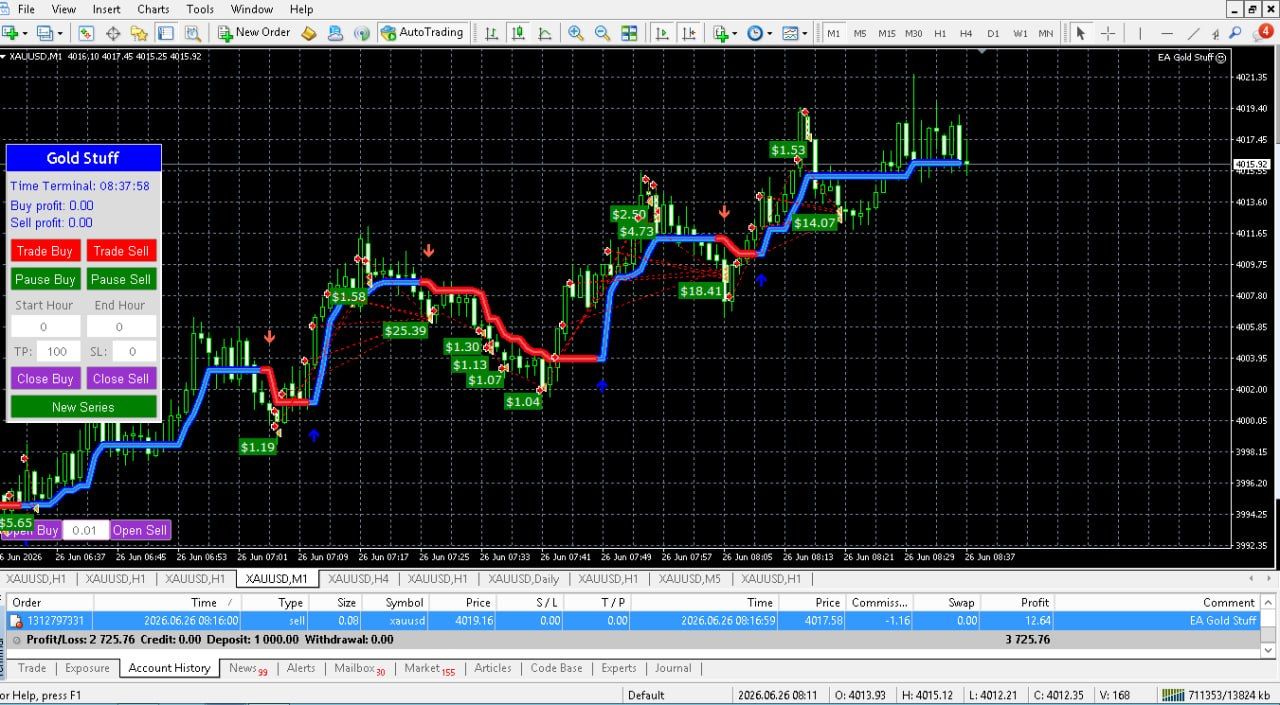The image size is (1280, 705).
Task: Open the Tools menu
Action: [x=200, y=9]
